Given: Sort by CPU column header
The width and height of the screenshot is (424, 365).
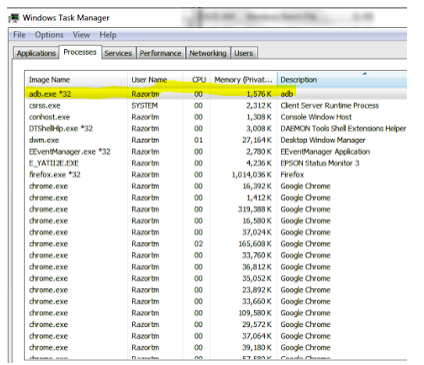Looking at the screenshot, I should point(196,80).
